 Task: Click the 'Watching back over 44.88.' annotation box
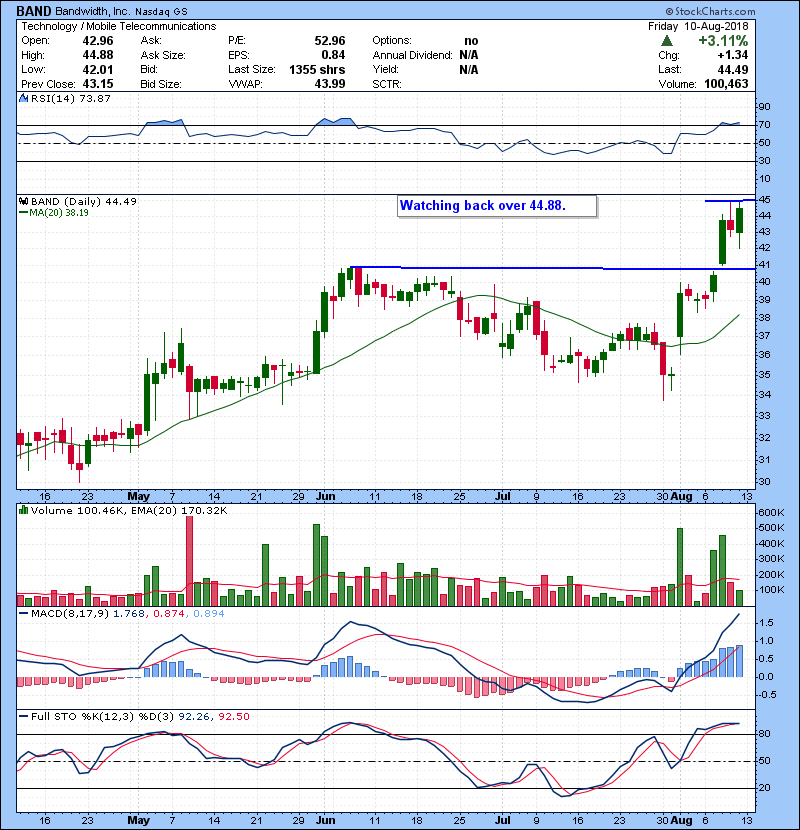coord(497,206)
